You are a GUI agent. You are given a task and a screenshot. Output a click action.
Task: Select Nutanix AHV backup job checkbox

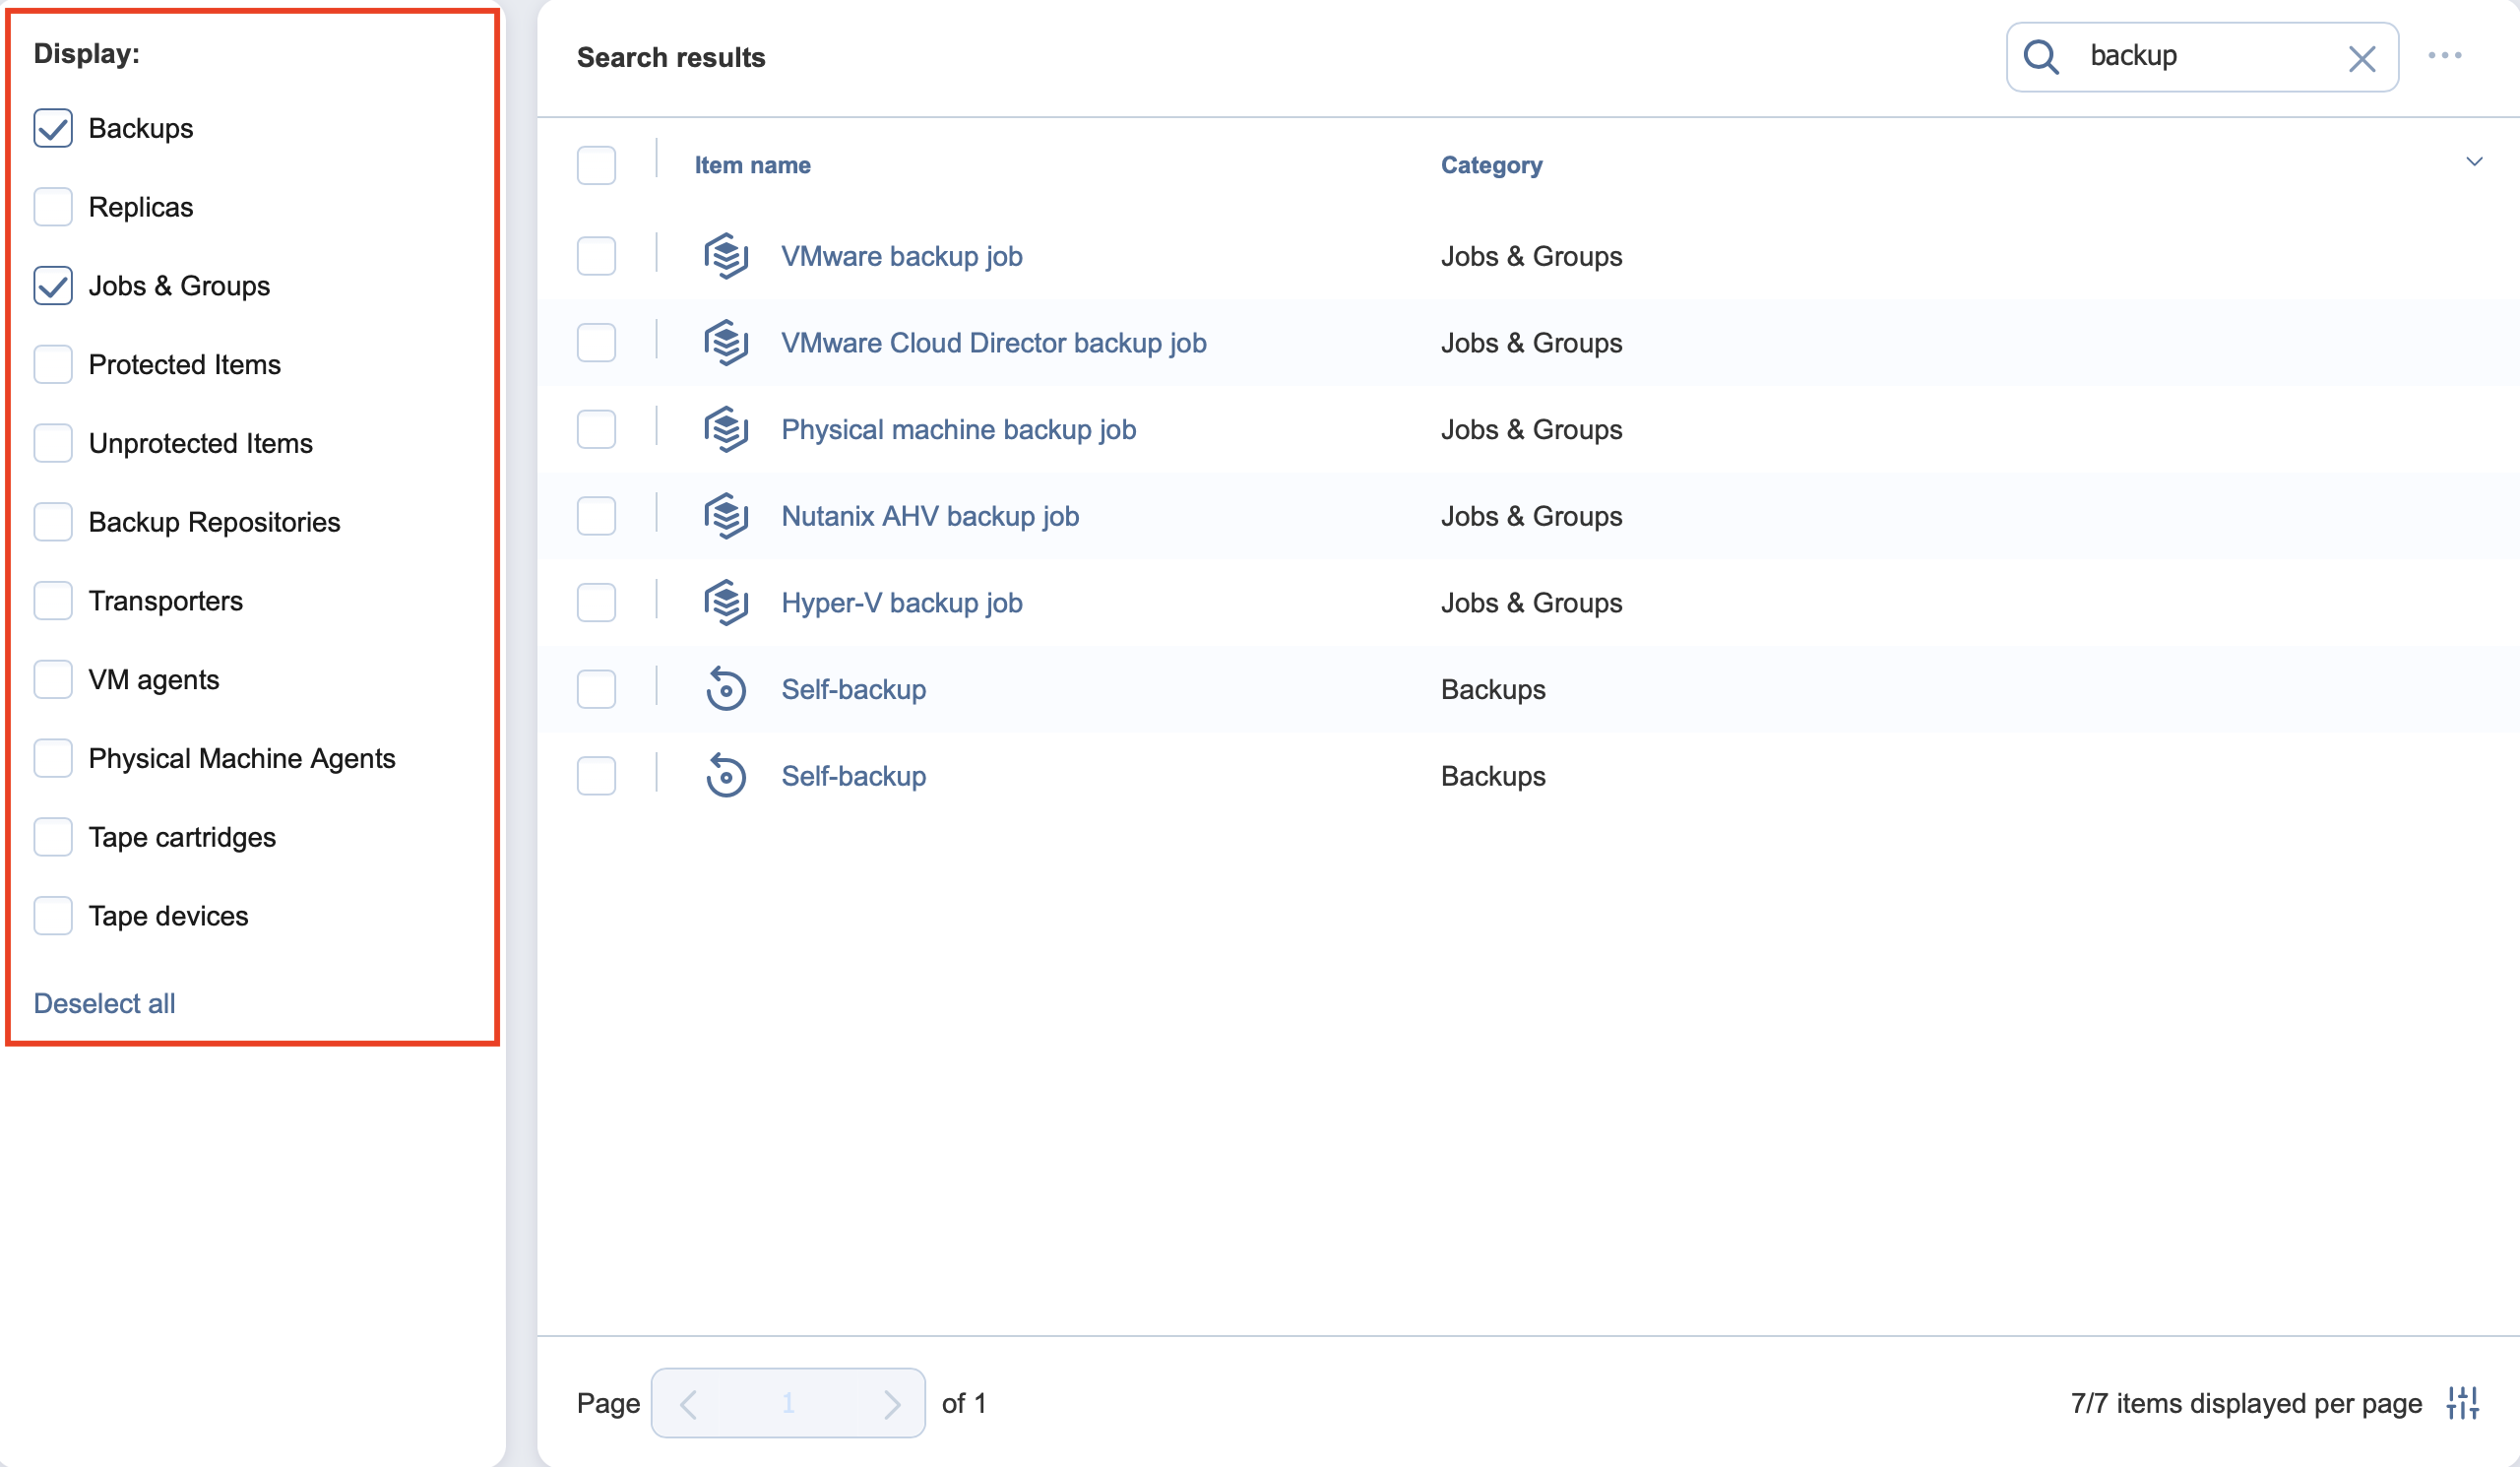pyautogui.click(x=596, y=516)
